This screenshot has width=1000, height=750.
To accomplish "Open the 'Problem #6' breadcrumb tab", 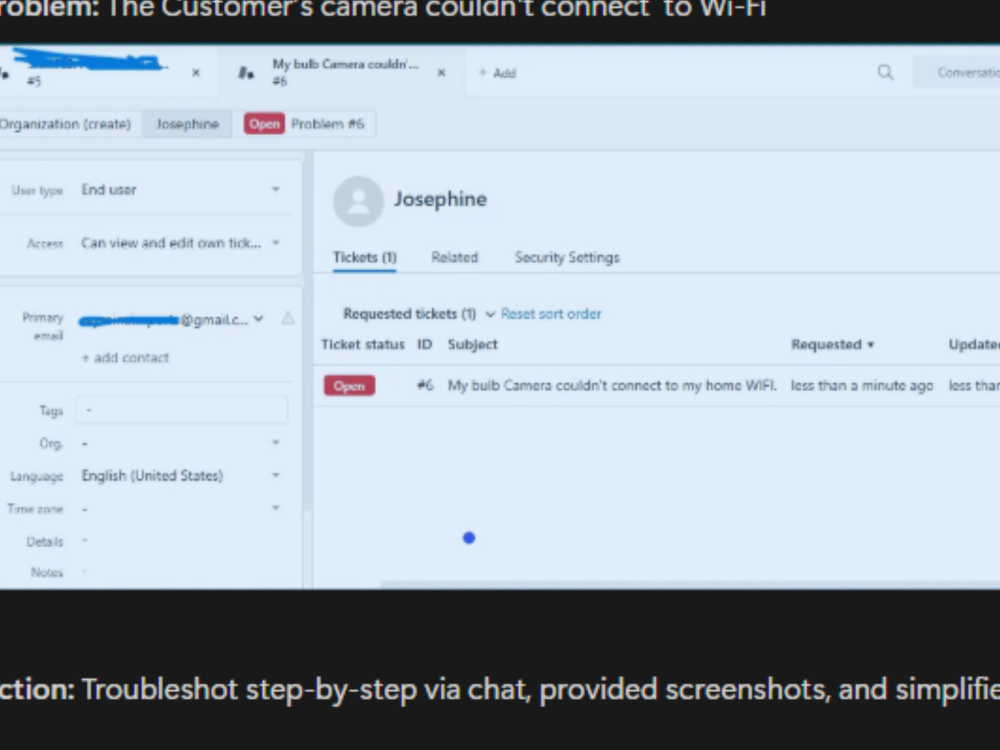I will (x=305, y=124).
